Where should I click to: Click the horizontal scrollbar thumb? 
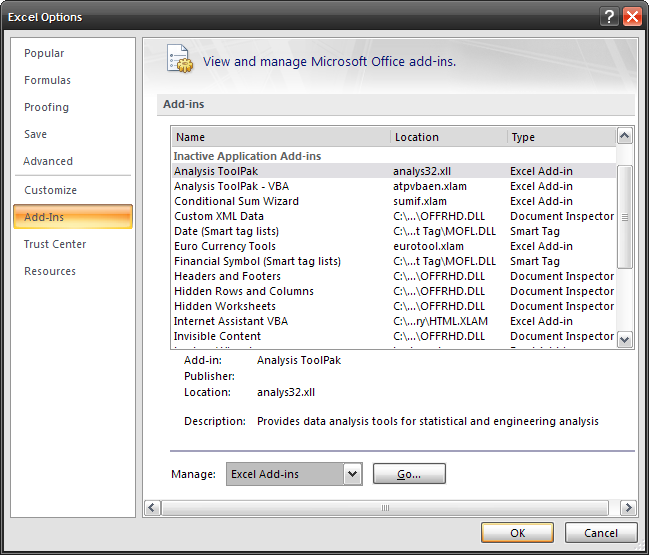point(385,508)
